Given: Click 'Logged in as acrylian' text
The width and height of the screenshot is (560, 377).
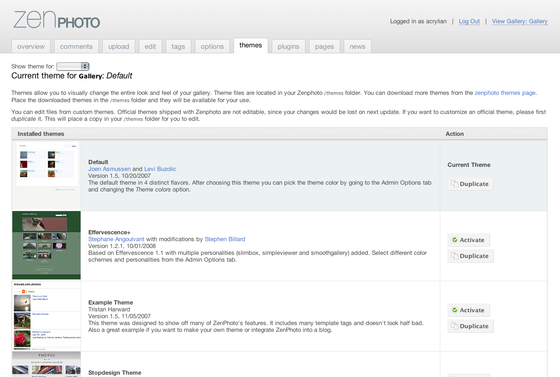Looking at the screenshot, I should click(x=418, y=21).
